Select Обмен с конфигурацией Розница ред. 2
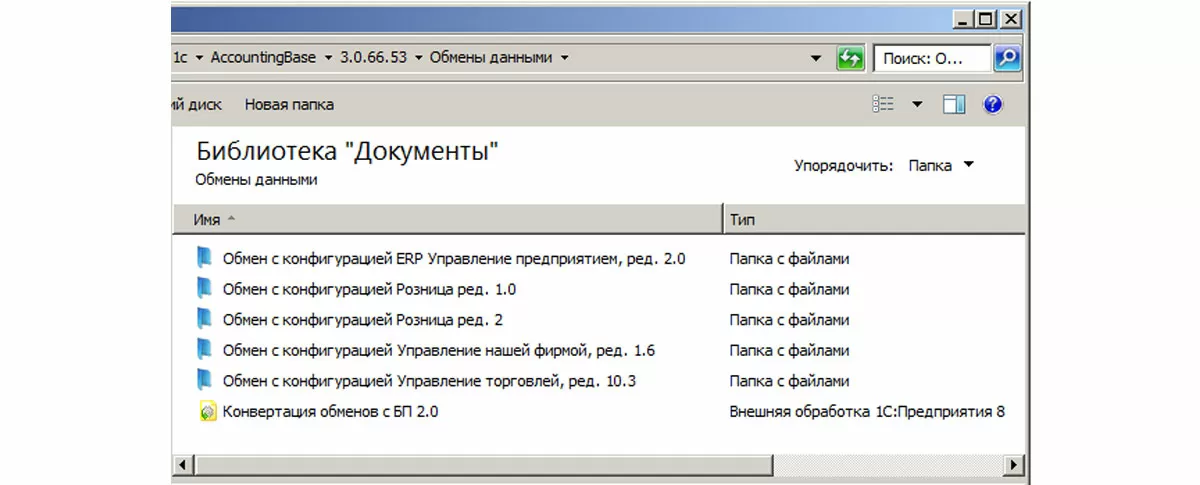Image resolution: width=1200 pixels, height=485 pixels. point(362,319)
